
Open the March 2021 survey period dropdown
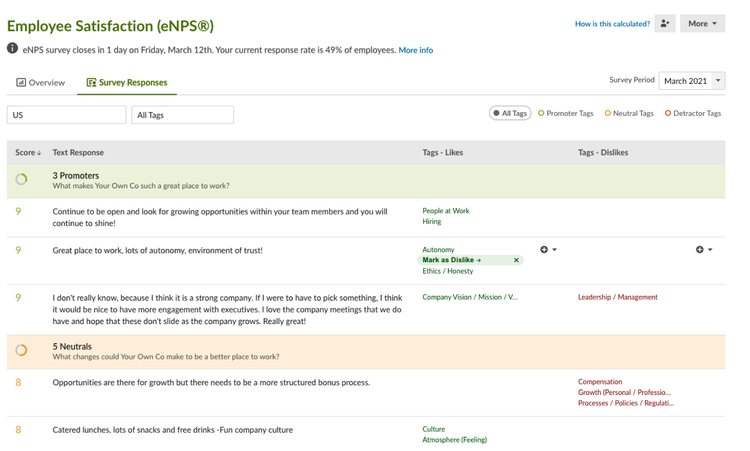point(692,81)
